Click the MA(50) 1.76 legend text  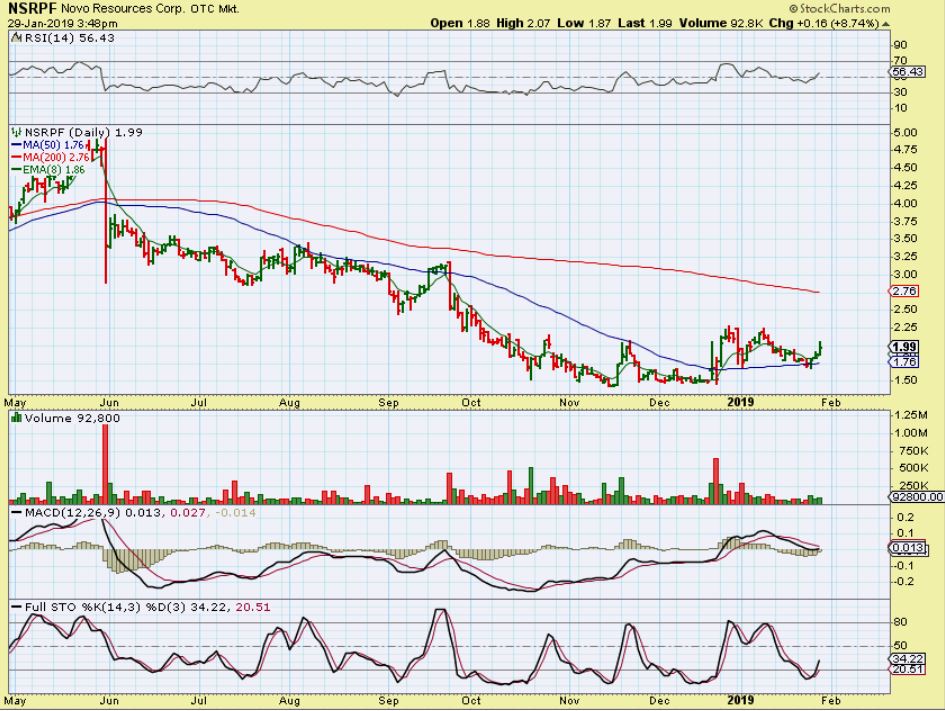tap(53, 145)
